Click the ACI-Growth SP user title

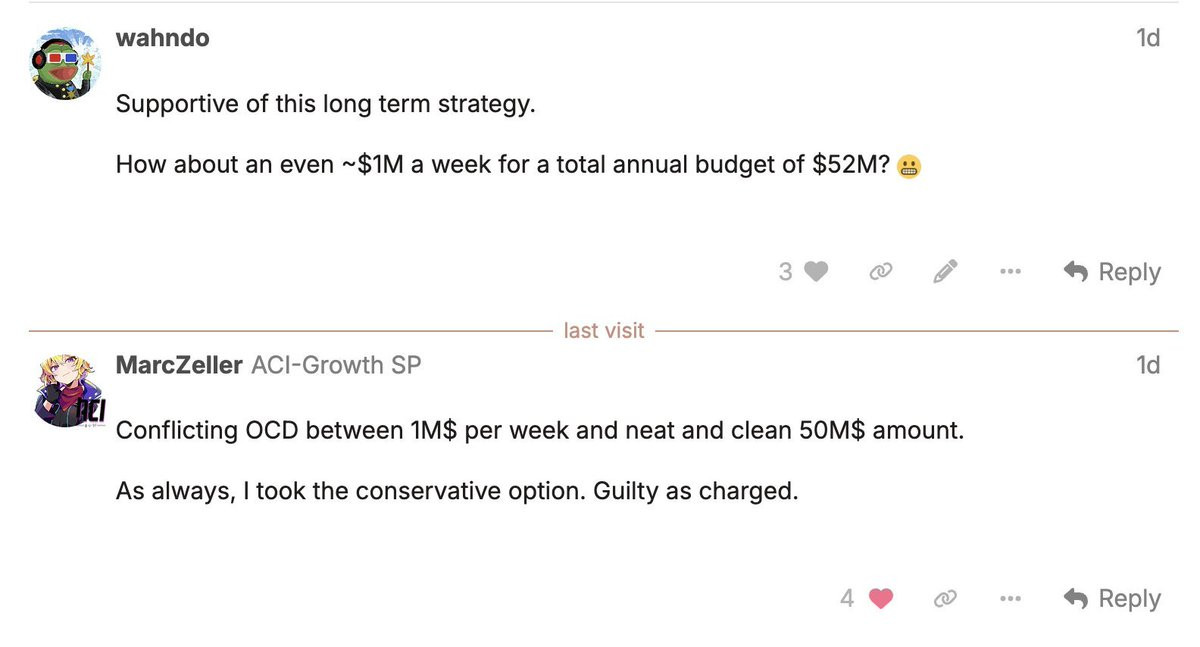pos(336,365)
